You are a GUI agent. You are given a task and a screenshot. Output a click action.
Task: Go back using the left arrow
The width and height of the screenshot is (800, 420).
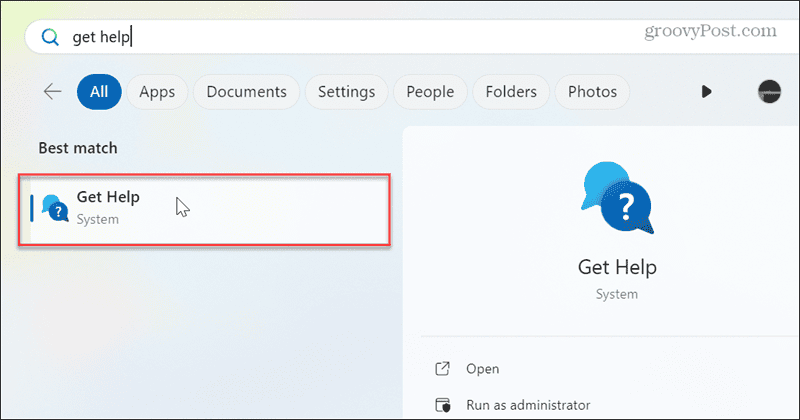(x=53, y=92)
